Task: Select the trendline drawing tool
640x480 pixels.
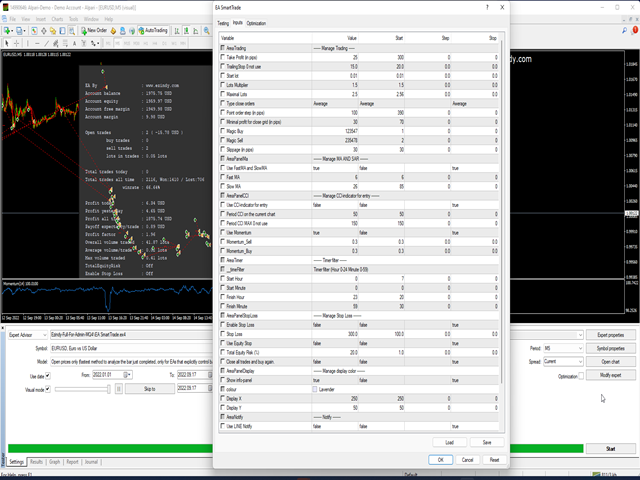Action: pyautogui.click(x=47, y=43)
